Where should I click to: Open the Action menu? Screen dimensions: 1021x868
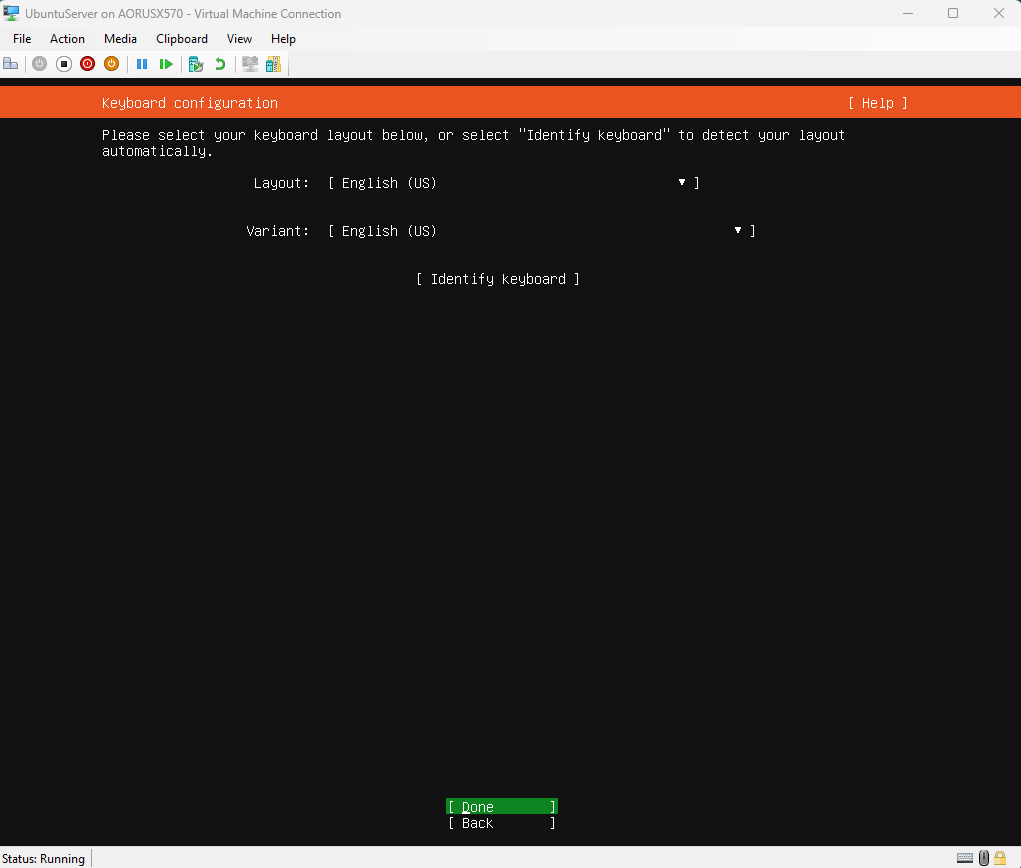pyautogui.click(x=67, y=39)
